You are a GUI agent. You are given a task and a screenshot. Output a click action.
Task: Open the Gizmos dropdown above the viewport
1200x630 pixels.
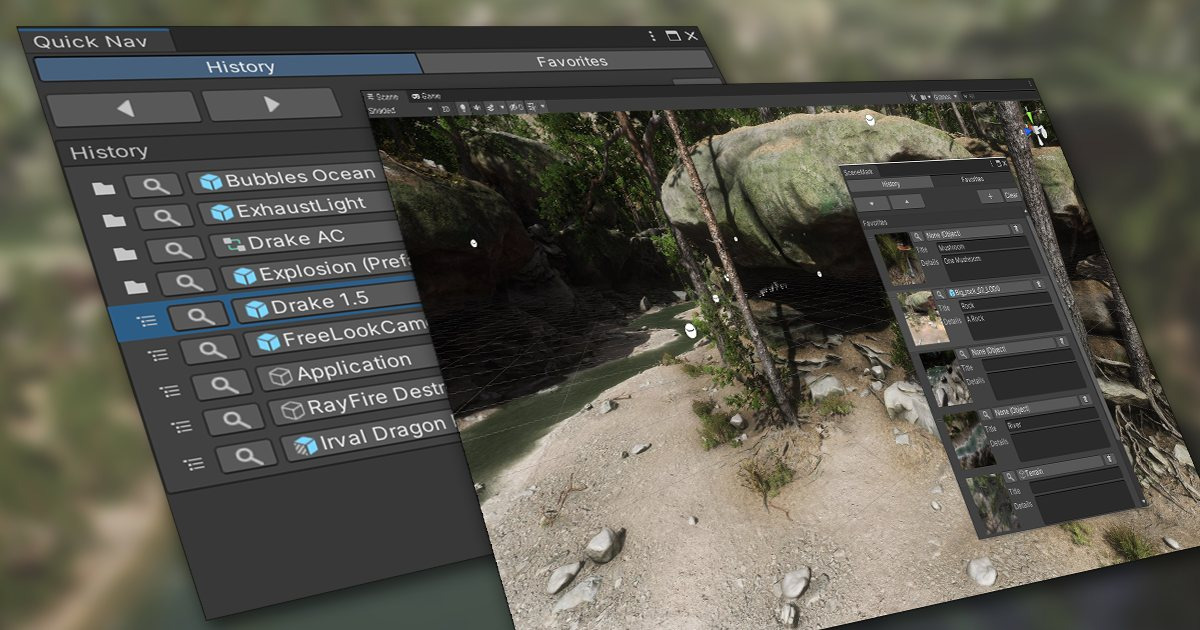pyautogui.click(x=946, y=97)
